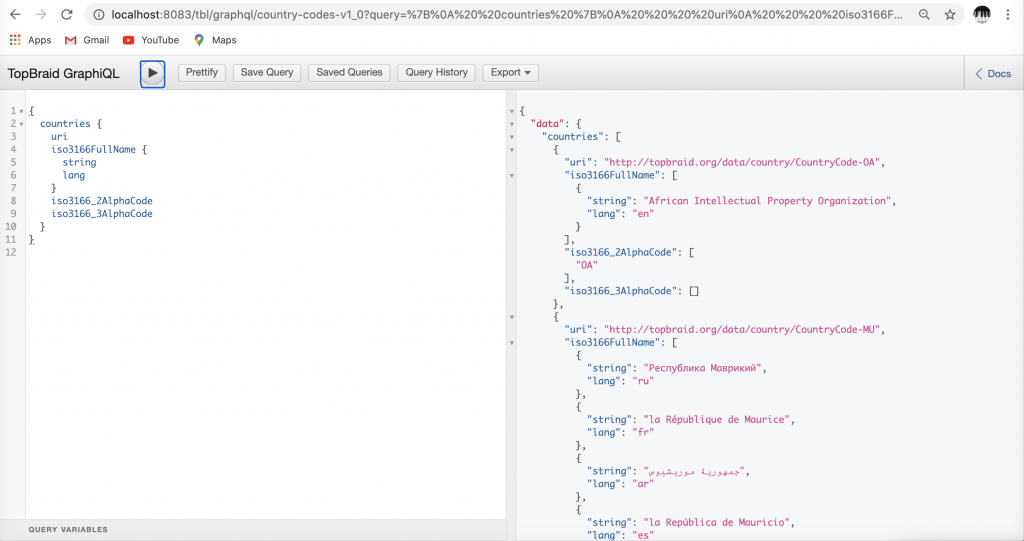The image size is (1024, 541).
Task: Click 'uri' field on query line 3
Action: (x=59, y=137)
